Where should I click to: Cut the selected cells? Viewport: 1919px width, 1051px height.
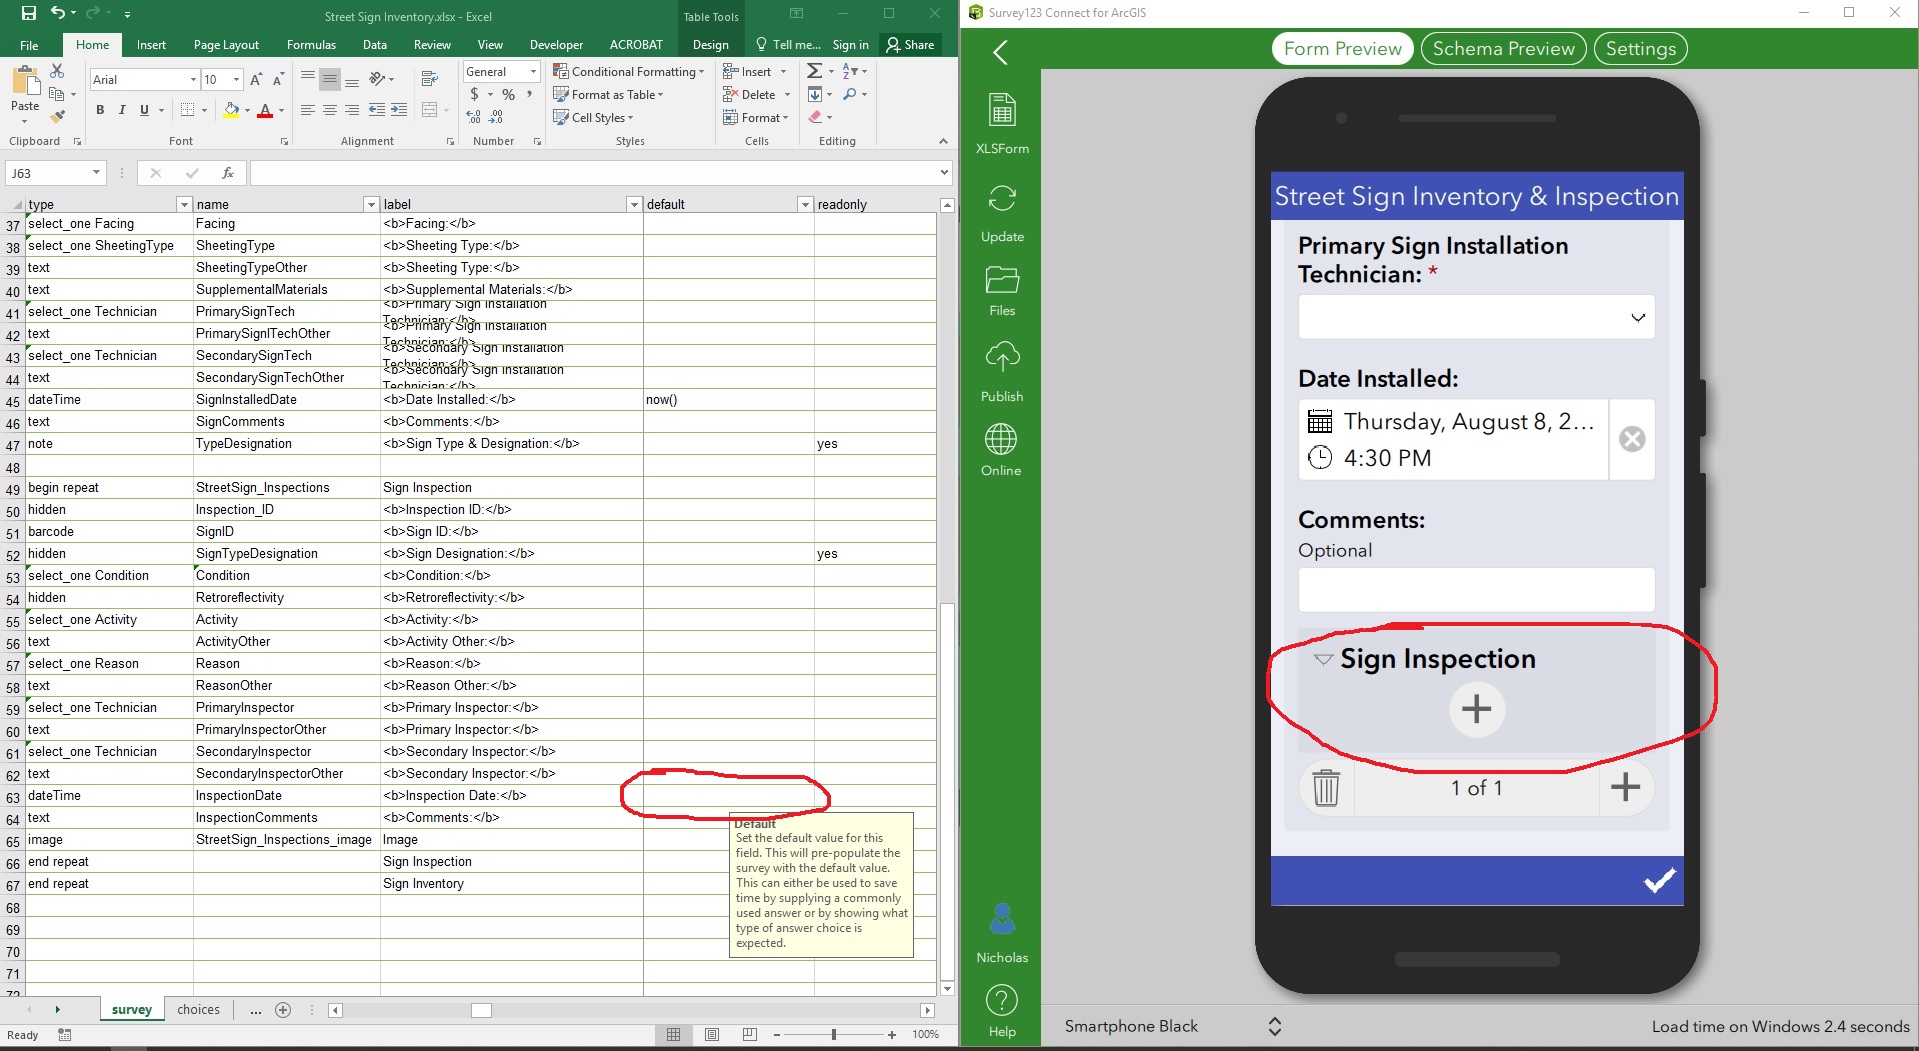pyautogui.click(x=57, y=72)
